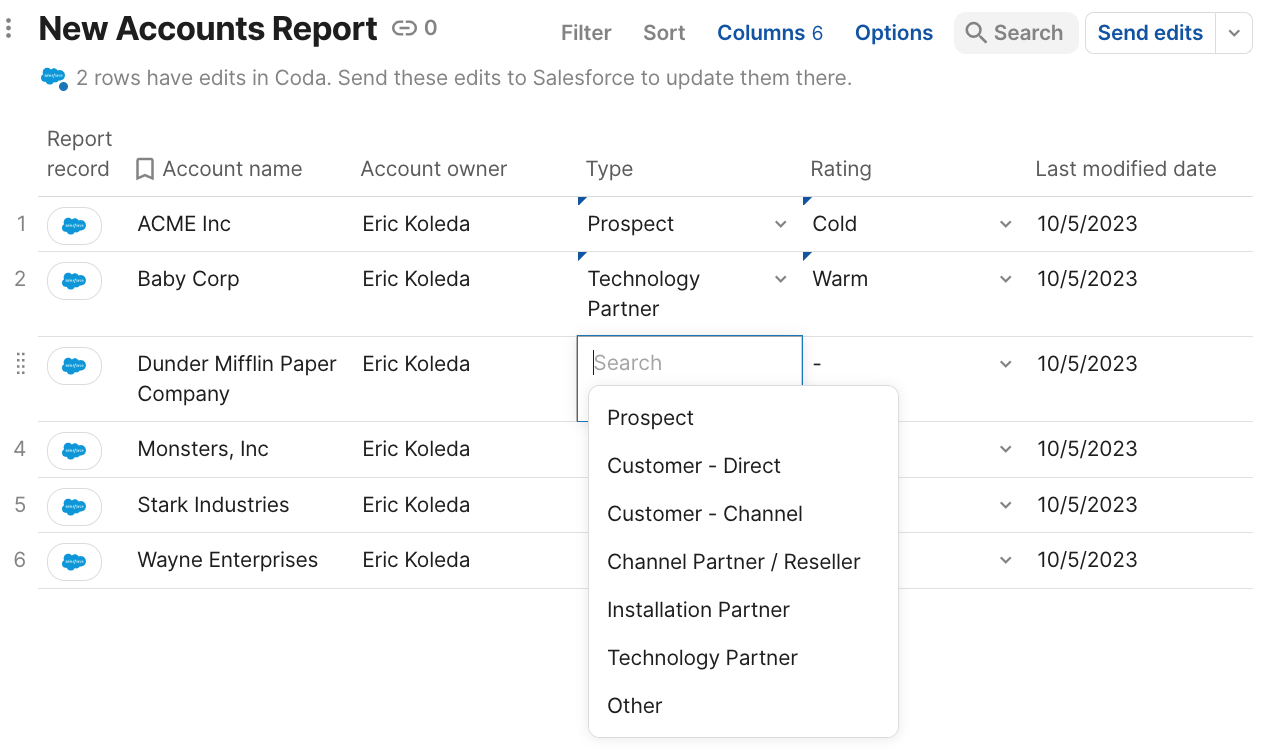Open the Salesforce record for ACME Inc

pos(74,225)
